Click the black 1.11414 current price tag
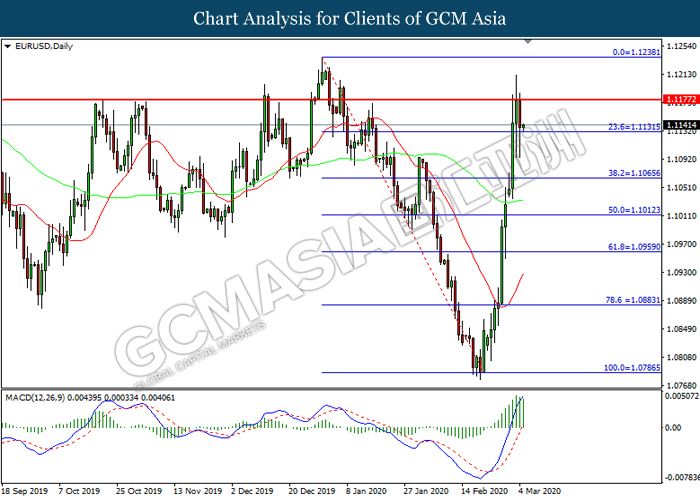This screenshot has width=700, height=500. point(681,125)
